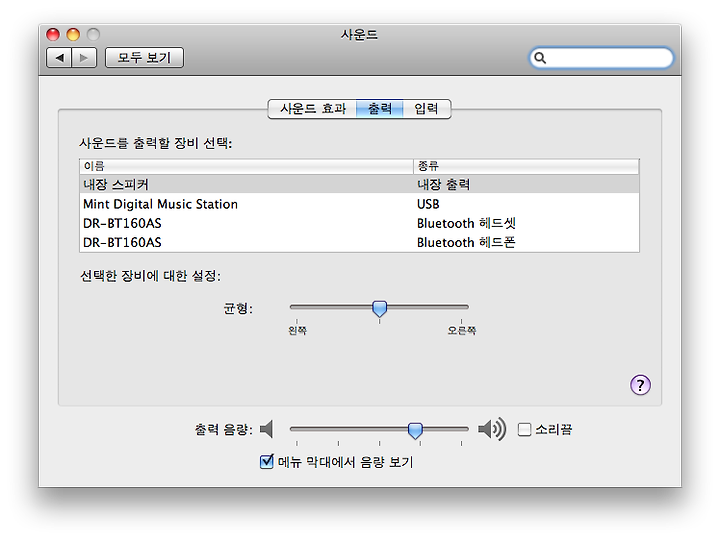Screen dimensions: 720x540
Task: Click the USB type cell
Action: click(x=428, y=204)
